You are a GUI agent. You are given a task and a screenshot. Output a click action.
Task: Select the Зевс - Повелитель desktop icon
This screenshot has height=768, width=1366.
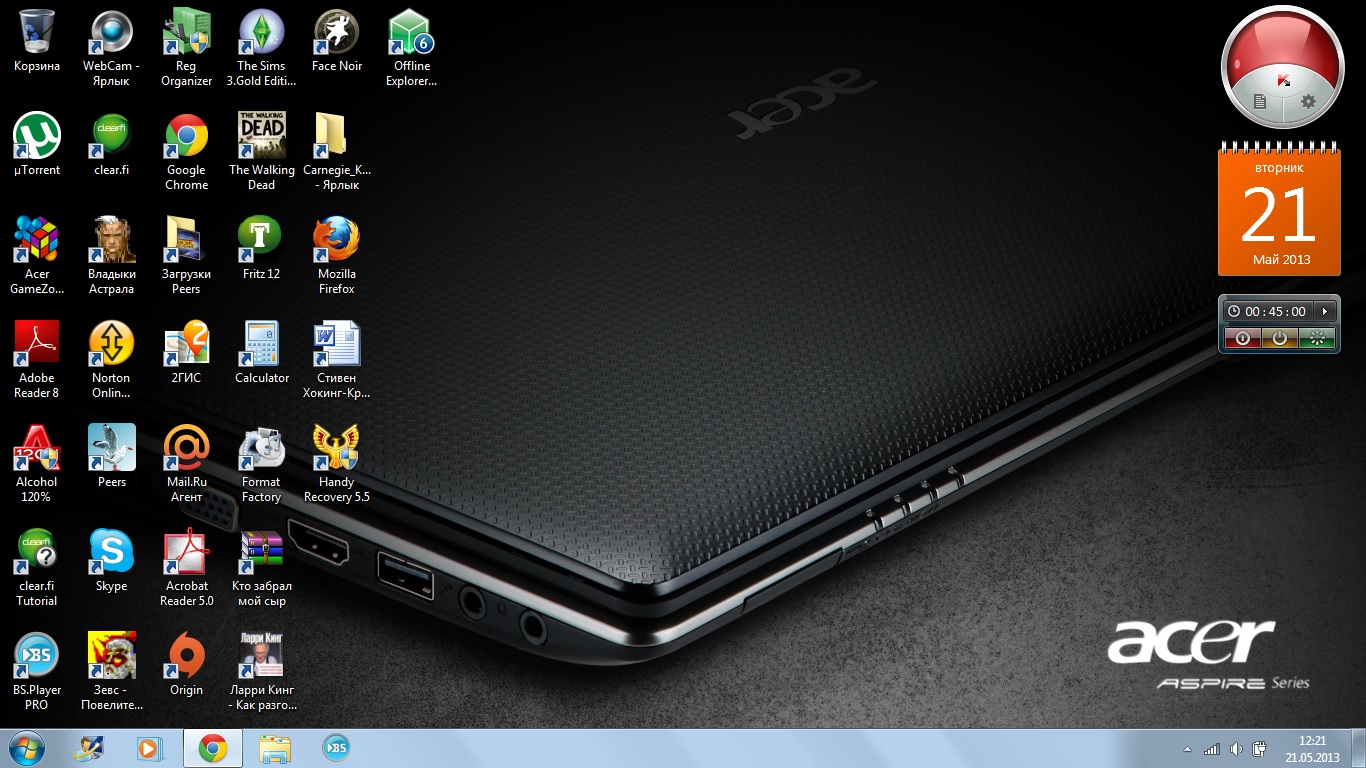pyautogui.click(x=111, y=672)
